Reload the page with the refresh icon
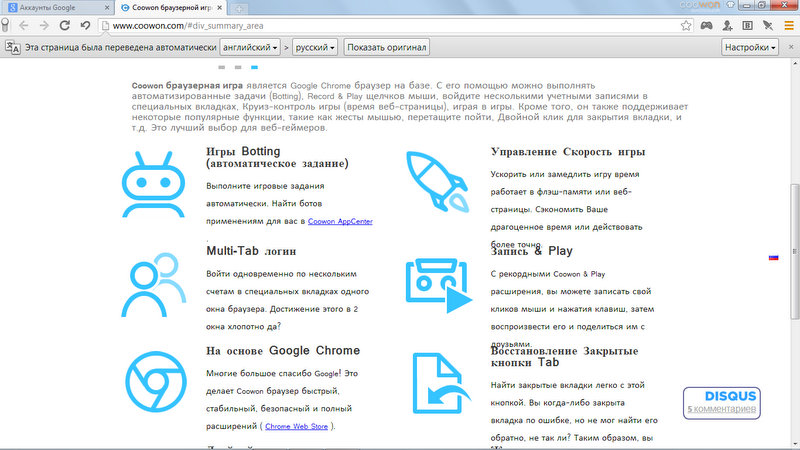Image resolution: width=800 pixels, height=450 pixels. 64,26
